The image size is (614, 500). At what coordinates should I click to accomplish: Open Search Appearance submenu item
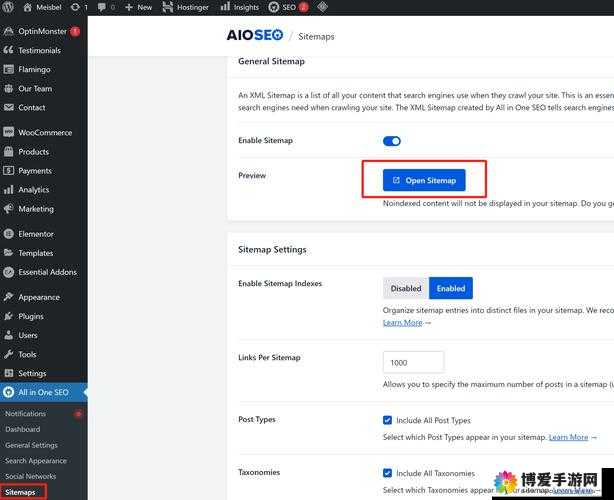(x=36, y=460)
